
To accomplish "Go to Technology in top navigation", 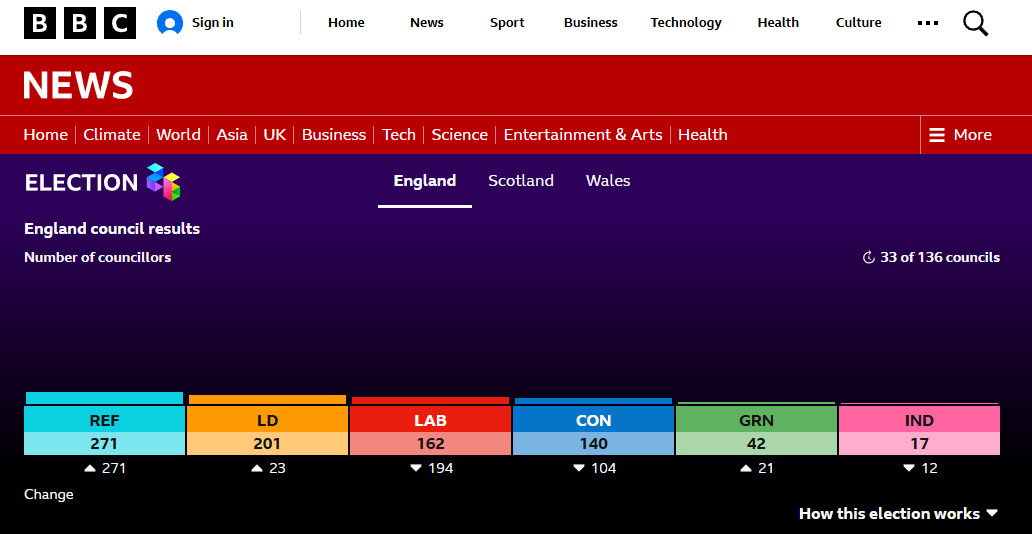I will [x=686, y=23].
